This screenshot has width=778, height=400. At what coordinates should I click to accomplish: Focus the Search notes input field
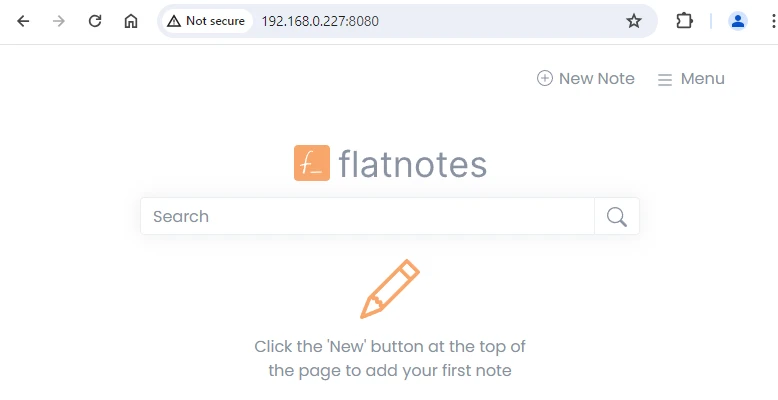(x=368, y=216)
